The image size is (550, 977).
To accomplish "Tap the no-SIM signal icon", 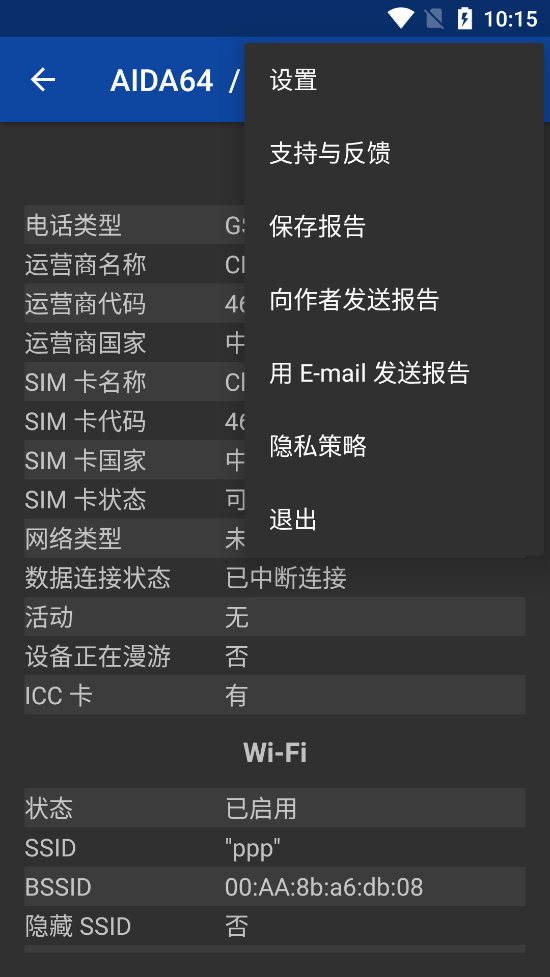I will 434,19.
